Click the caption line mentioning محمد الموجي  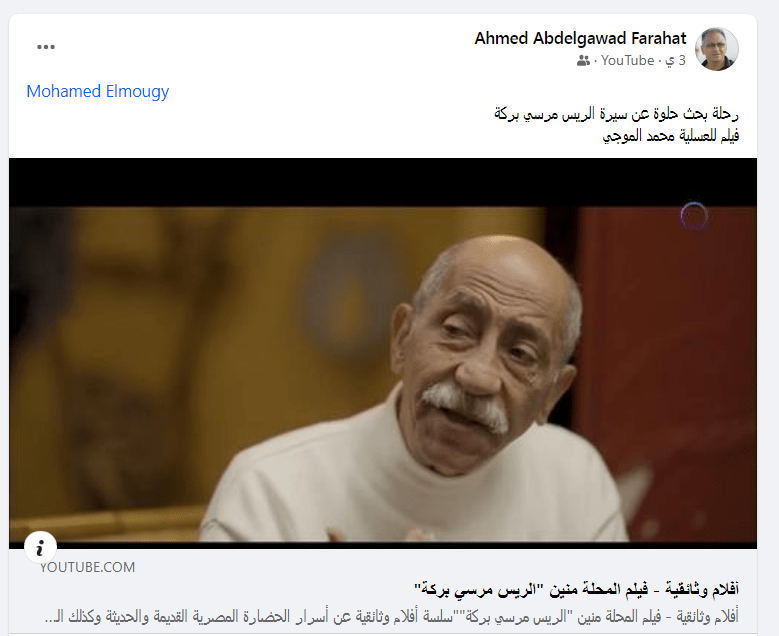tap(671, 136)
